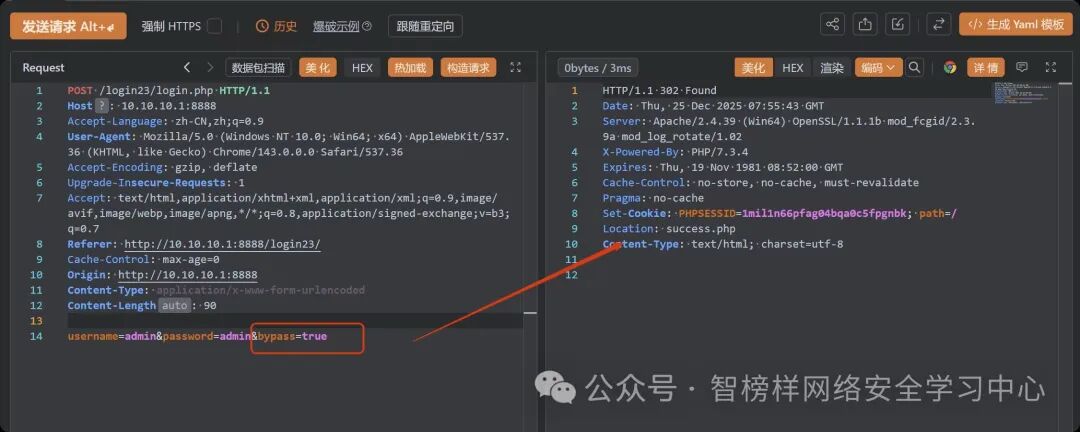The image size is (1080, 432).
Task: Go to next request with right chevron
Action: (x=210, y=68)
